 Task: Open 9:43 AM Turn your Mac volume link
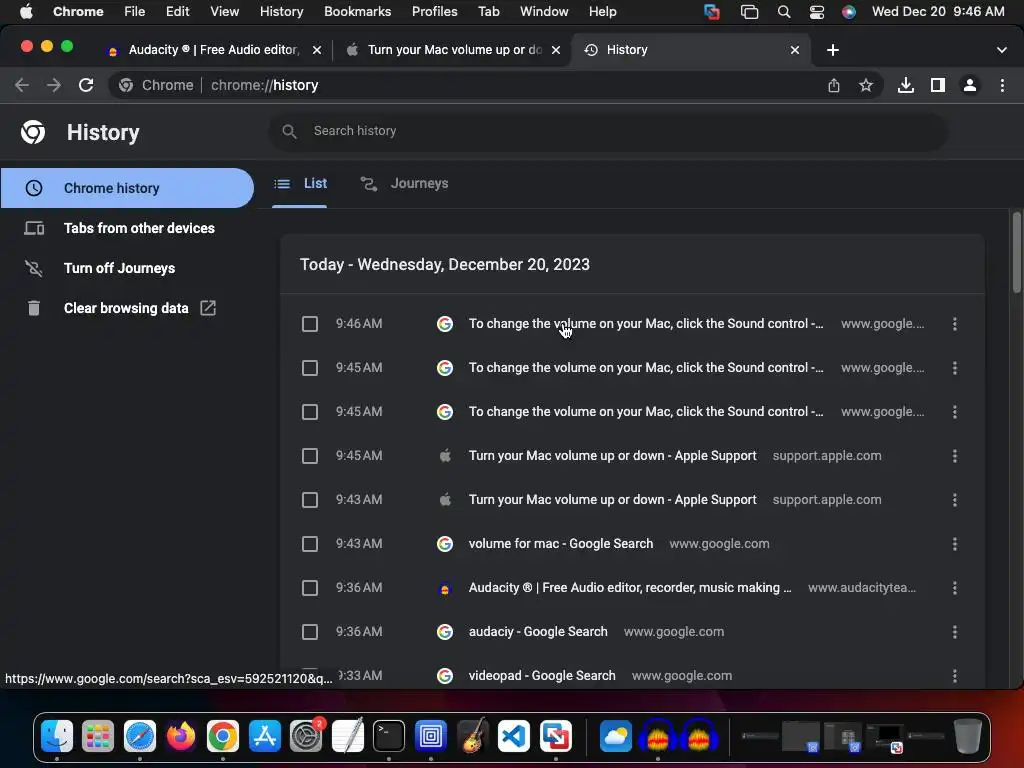(613, 500)
